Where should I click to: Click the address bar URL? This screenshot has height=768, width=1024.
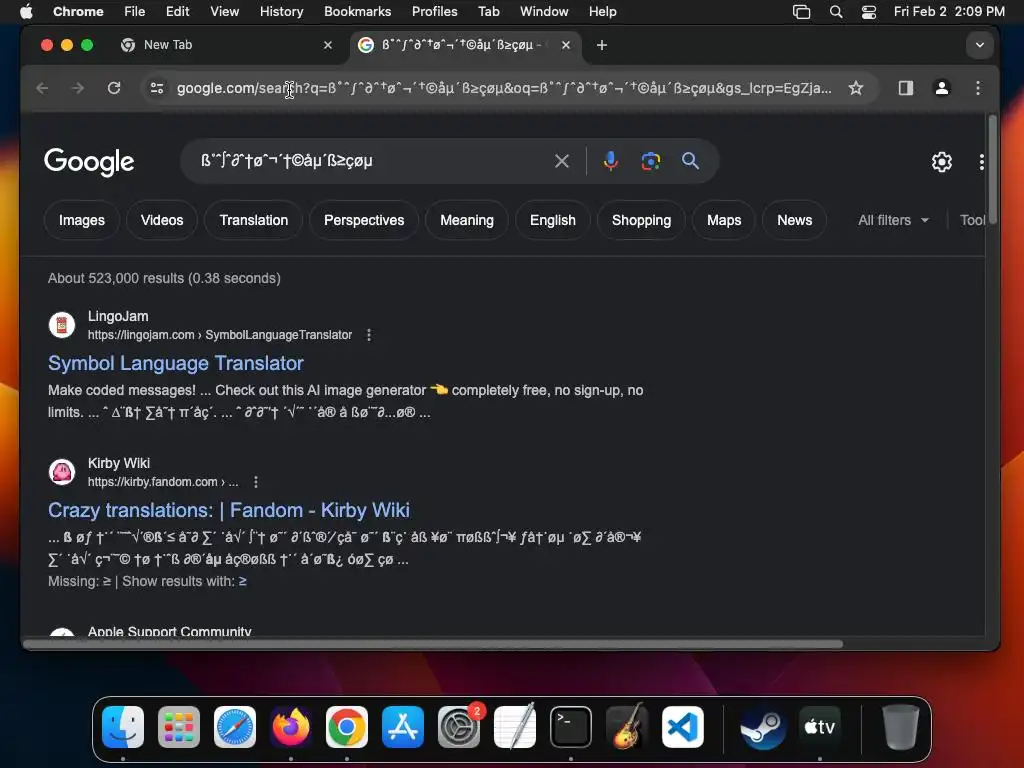click(x=504, y=88)
